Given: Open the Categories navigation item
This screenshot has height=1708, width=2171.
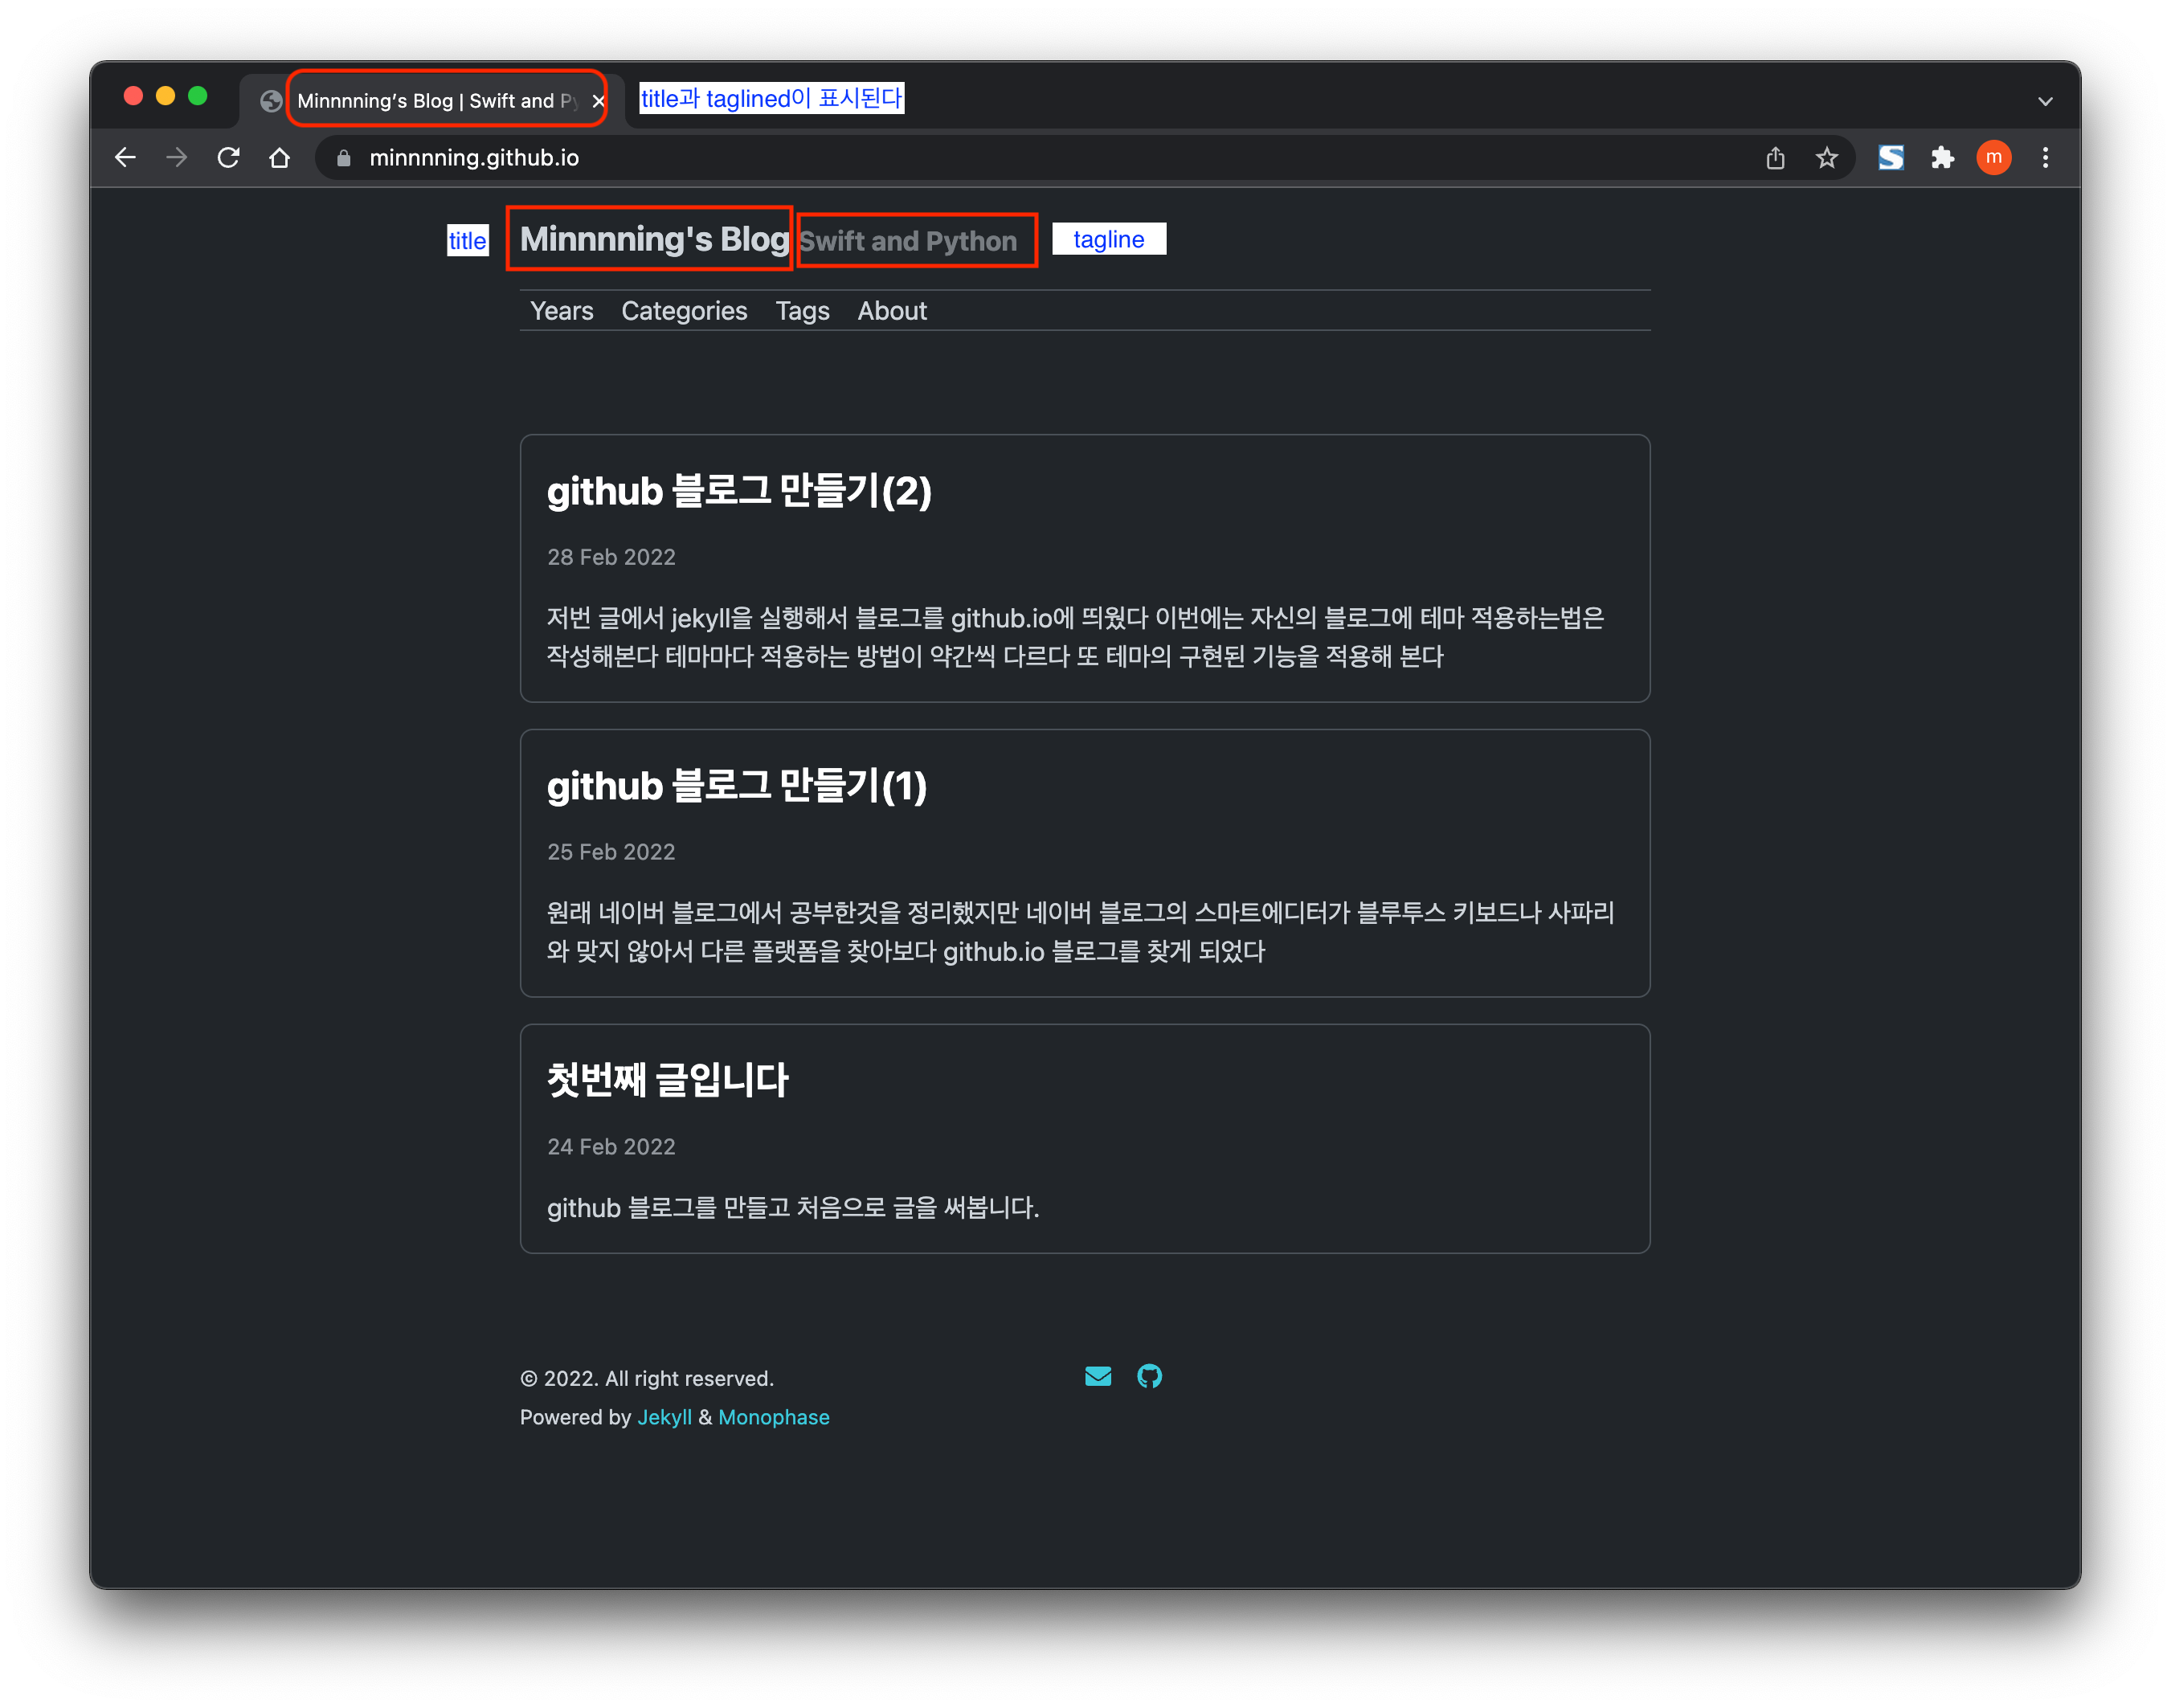Looking at the screenshot, I should pyautogui.click(x=684, y=311).
